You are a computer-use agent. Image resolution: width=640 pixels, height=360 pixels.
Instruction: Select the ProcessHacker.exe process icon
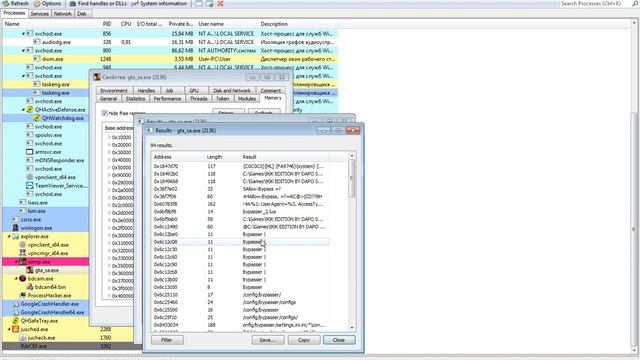(23, 296)
